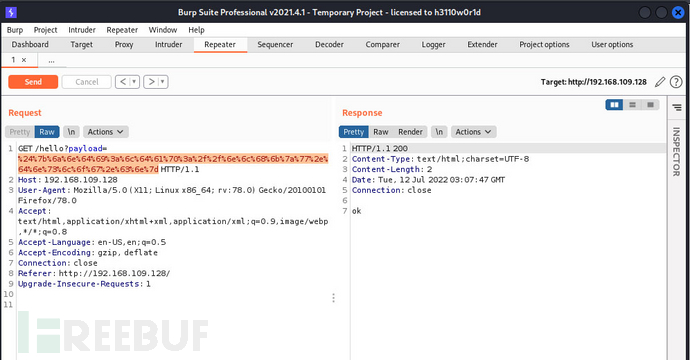
Task: Open the request Actions dropdown
Action: [x=106, y=132]
